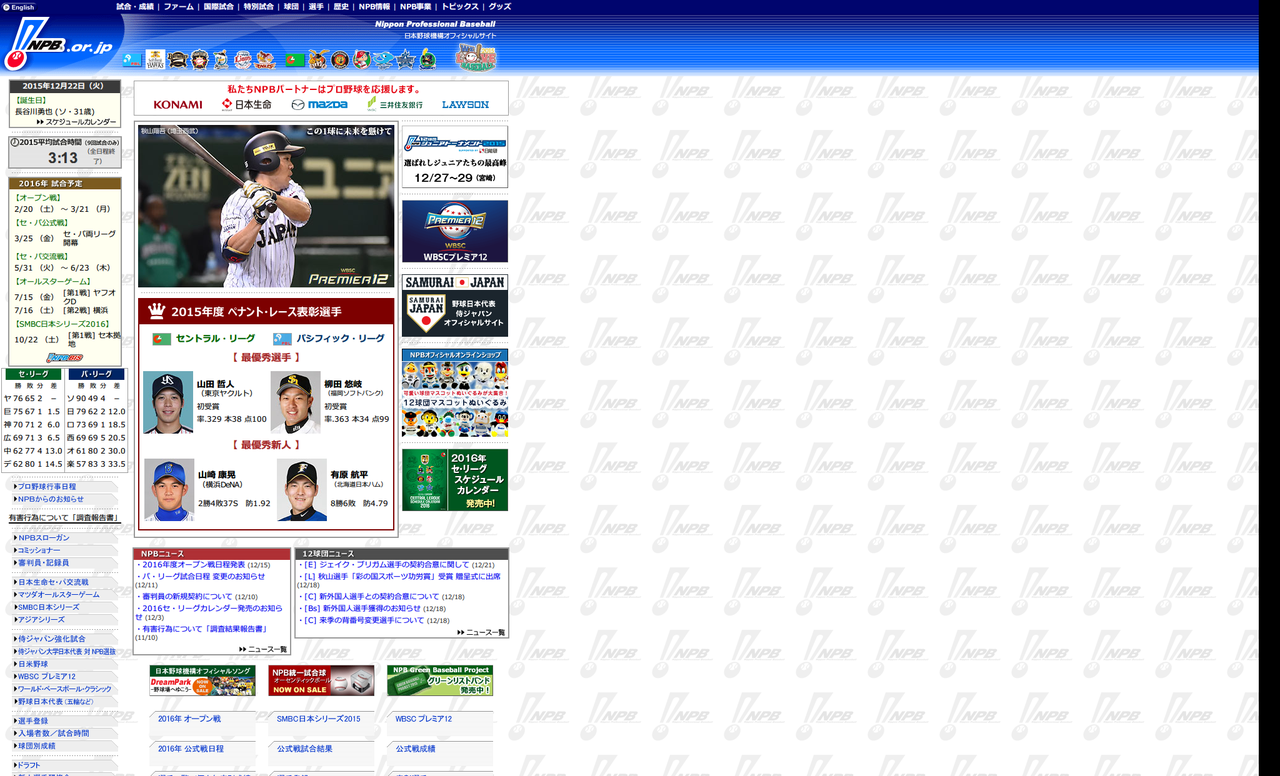Open NPBからのお知らせ in sidebar
The height and width of the screenshot is (776, 1280).
(50, 499)
